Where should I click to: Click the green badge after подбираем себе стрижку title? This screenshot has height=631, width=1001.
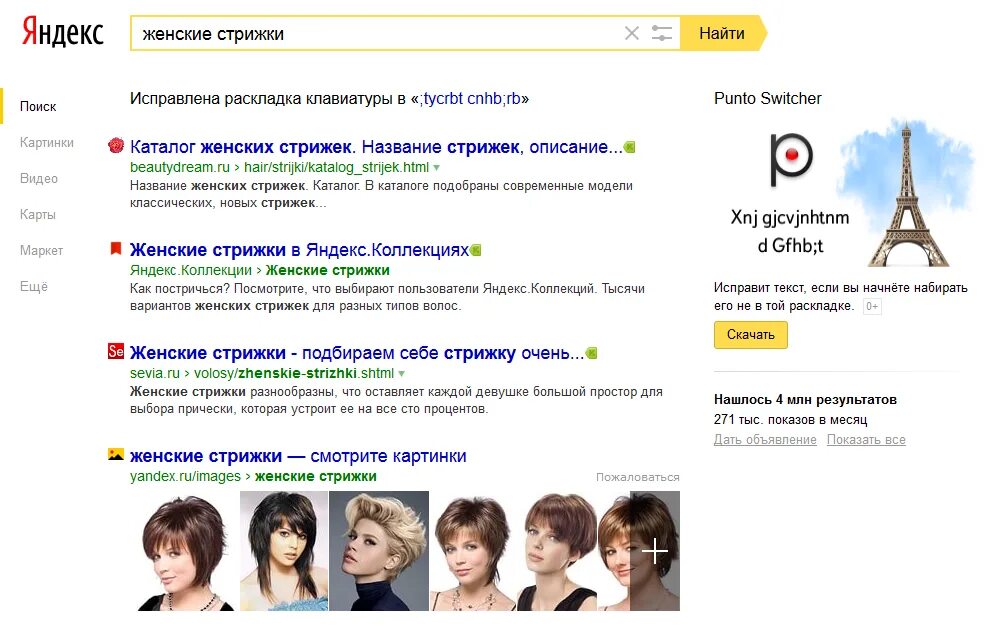(x=592, y=353)
